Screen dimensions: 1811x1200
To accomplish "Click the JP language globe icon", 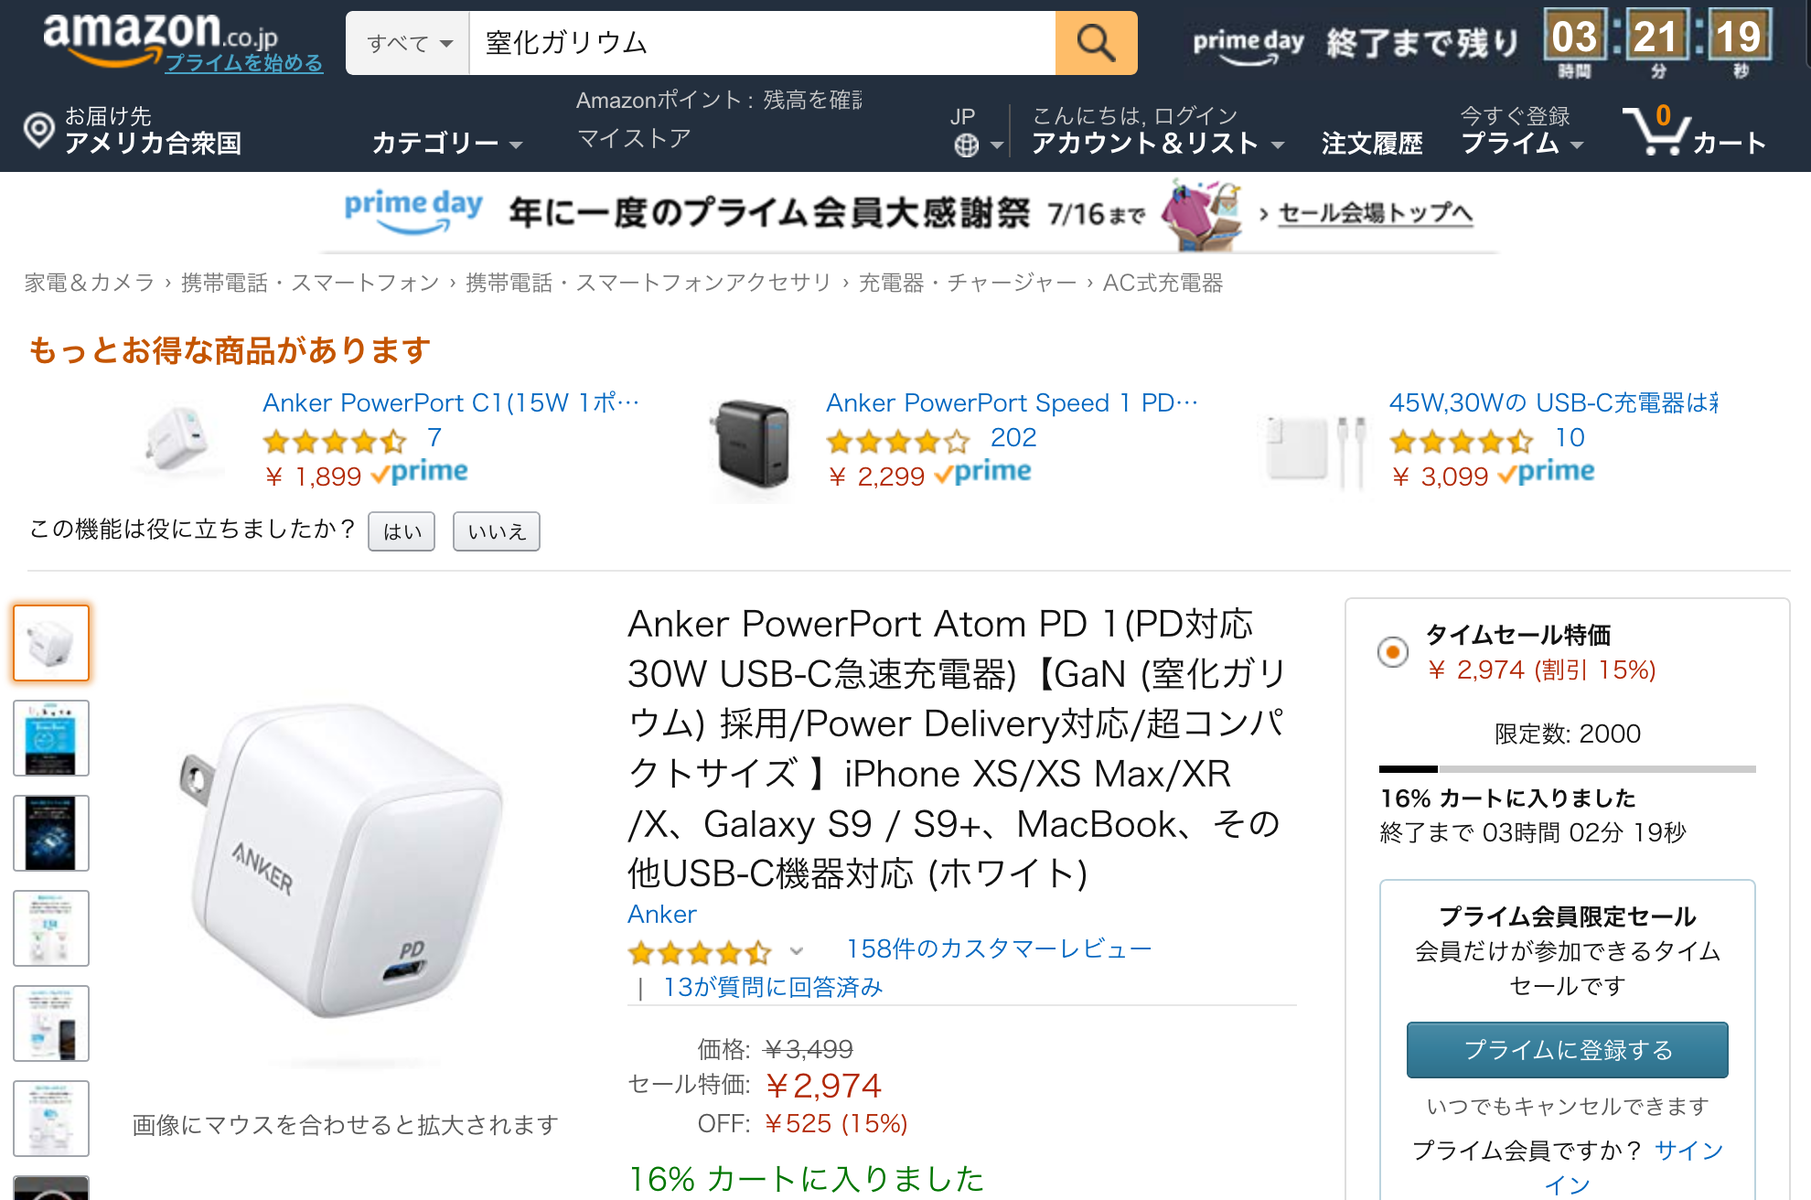I will click(966, 145).
